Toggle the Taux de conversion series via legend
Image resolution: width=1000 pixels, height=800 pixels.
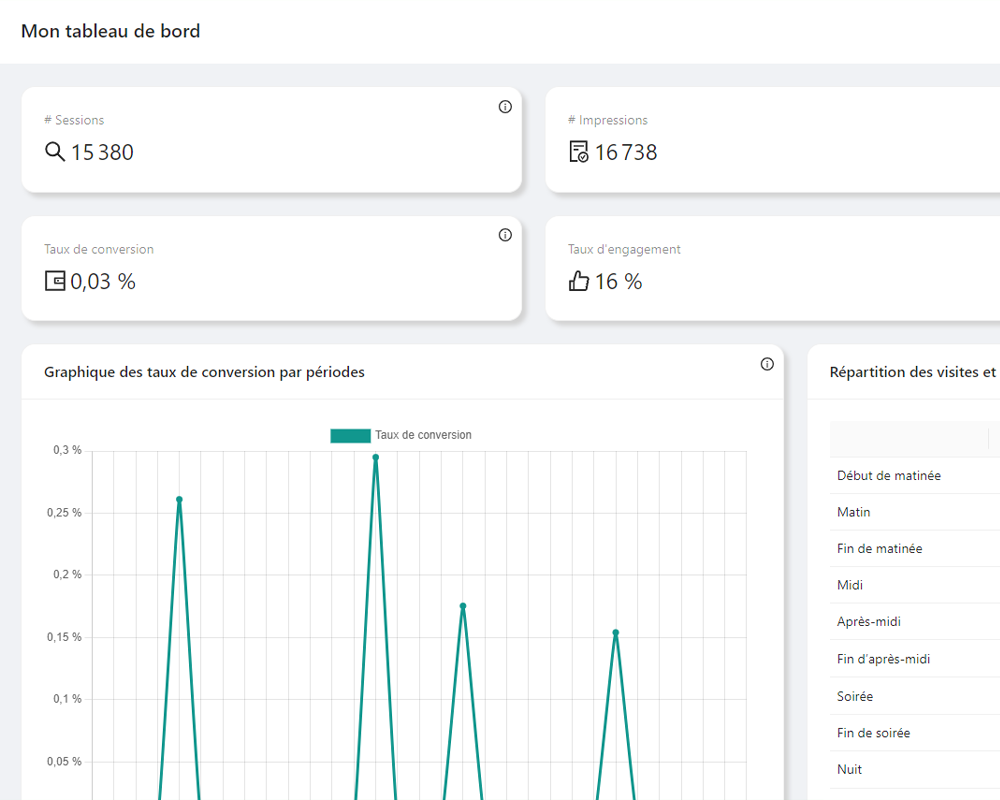(x=421, y=435)
